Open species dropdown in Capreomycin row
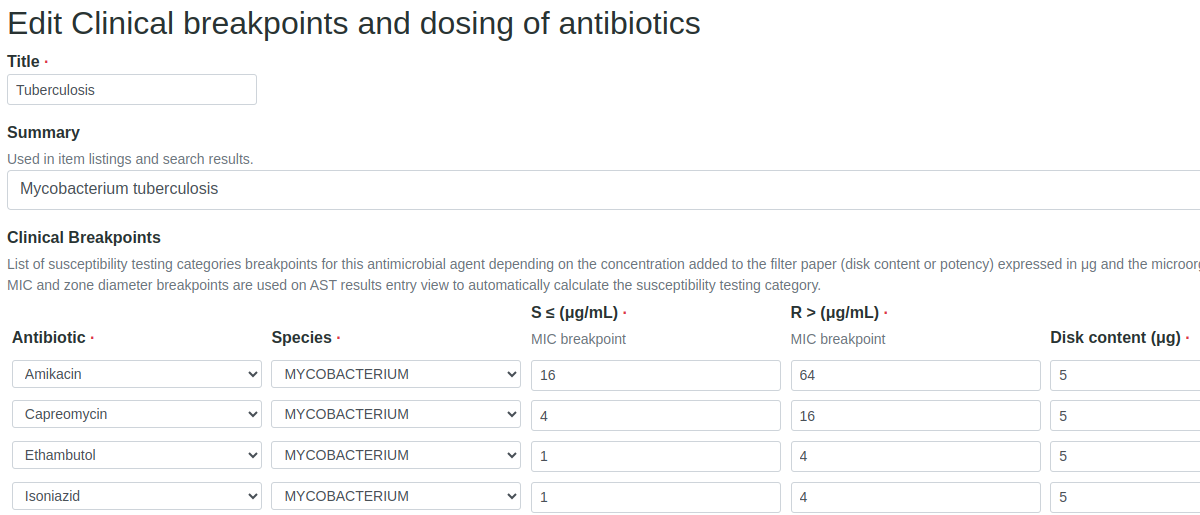Image resolution: width=1200 pixels, height=515 pixels. pos(396,415)
